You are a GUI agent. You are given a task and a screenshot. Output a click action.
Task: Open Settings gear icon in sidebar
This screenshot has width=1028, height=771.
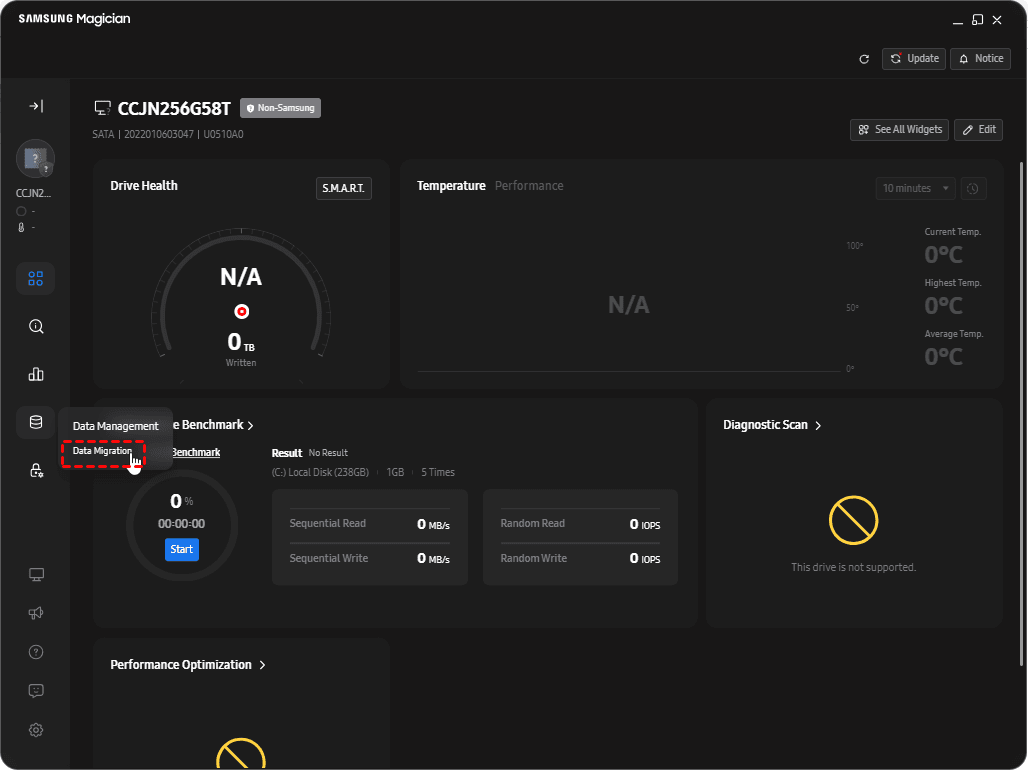coord(36,730)
